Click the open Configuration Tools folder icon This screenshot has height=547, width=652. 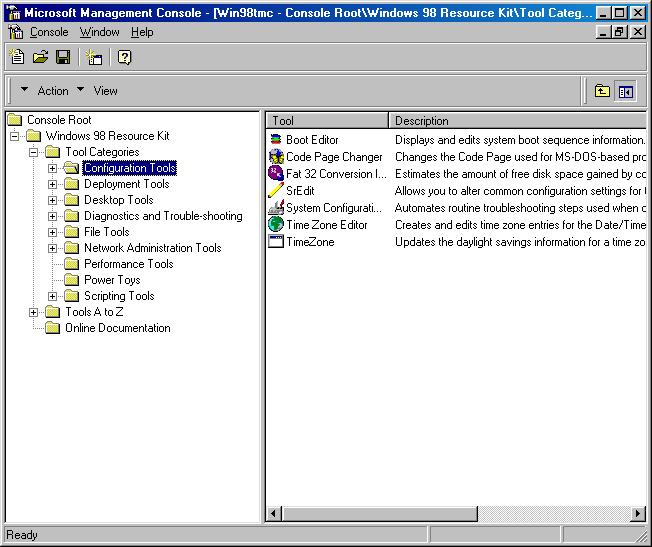tap(72, 168)
